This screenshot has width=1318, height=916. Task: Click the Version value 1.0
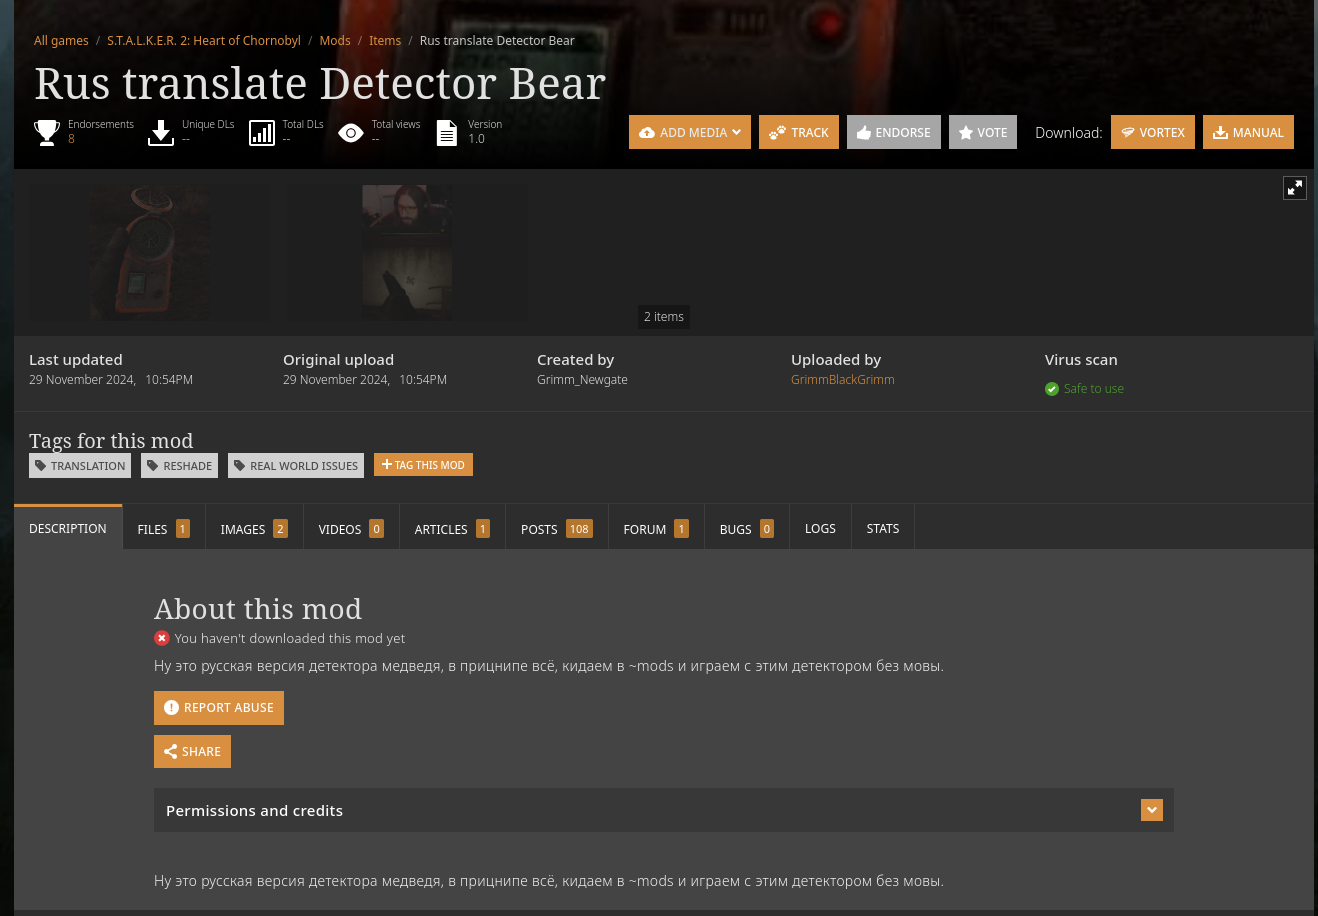coord(476,139)
